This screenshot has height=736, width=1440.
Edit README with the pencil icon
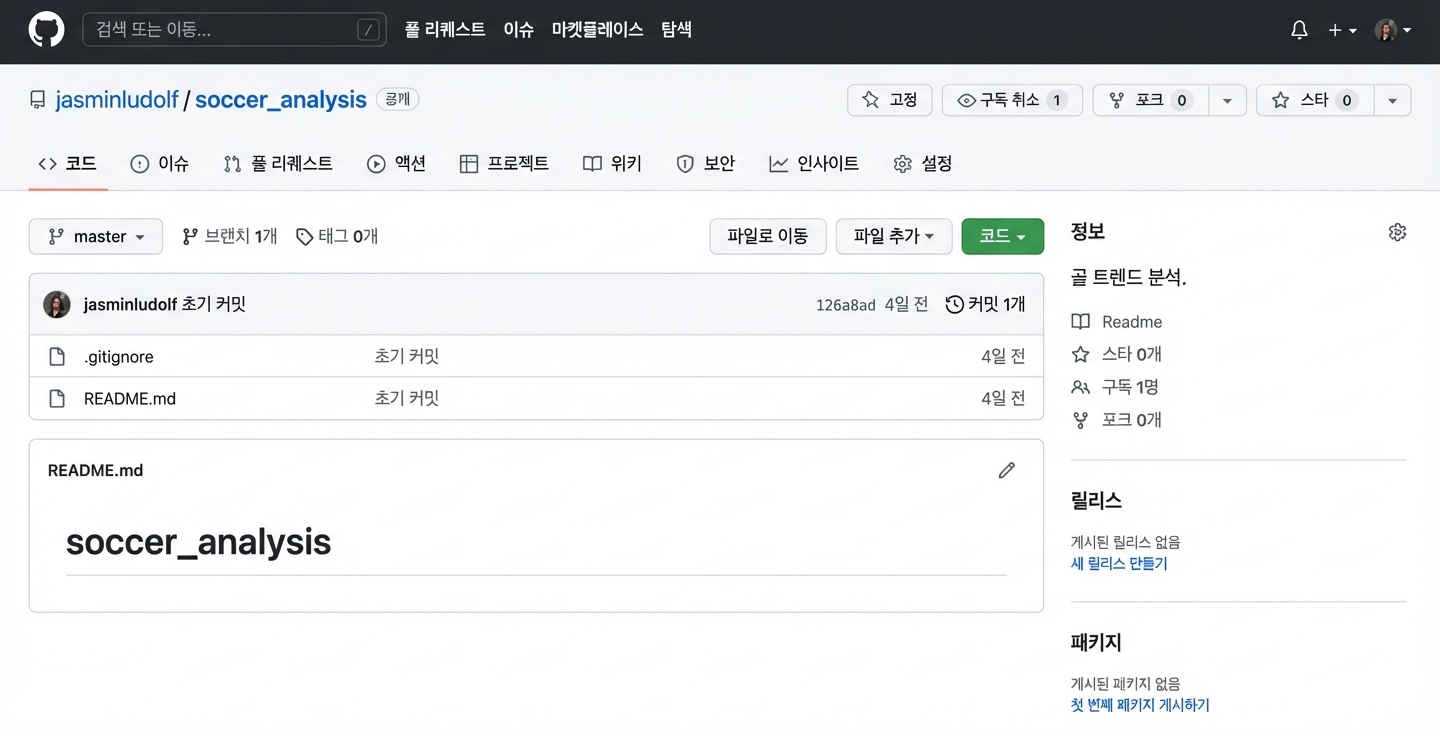(x=1007, y=471)
